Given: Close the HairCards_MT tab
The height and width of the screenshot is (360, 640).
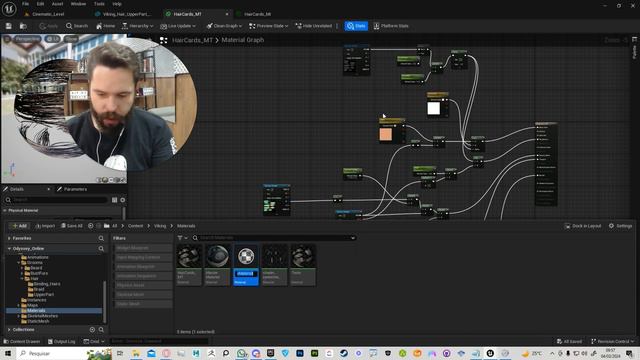Looking at the screenshot, I should 227,14.
